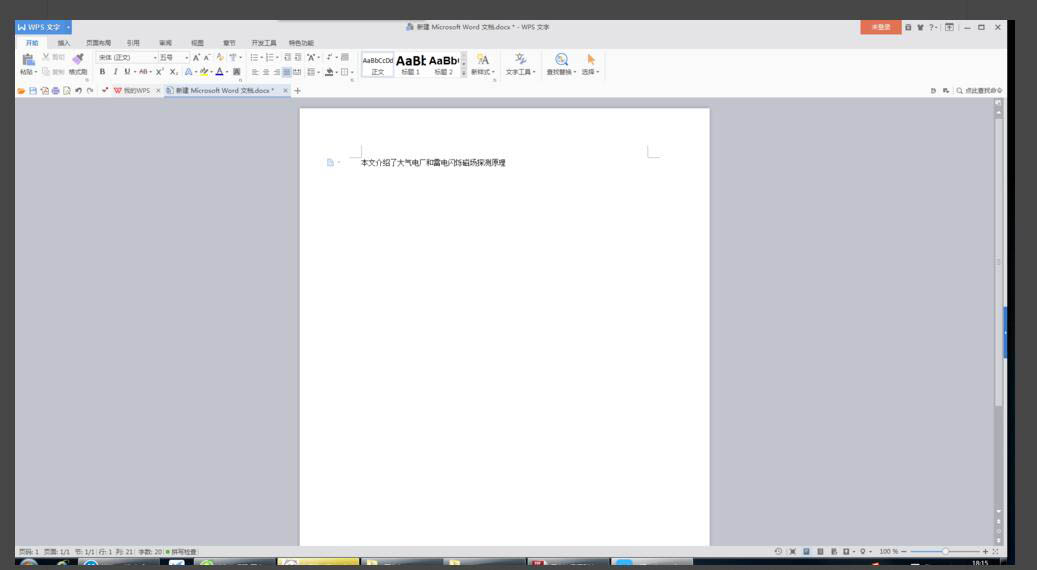Toggle Italic formatting with the I button
Image resolution: width=1037 pixels, height=570 pixels.
click(115, 72)
